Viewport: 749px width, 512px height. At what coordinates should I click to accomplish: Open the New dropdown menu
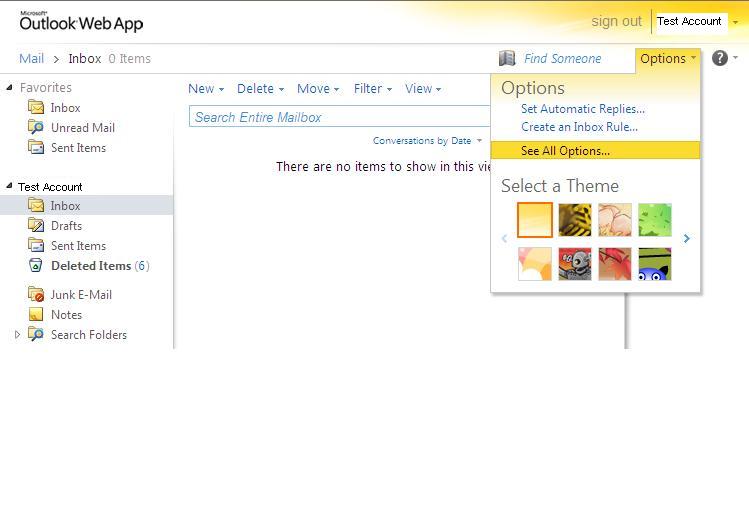pos(205,89)
